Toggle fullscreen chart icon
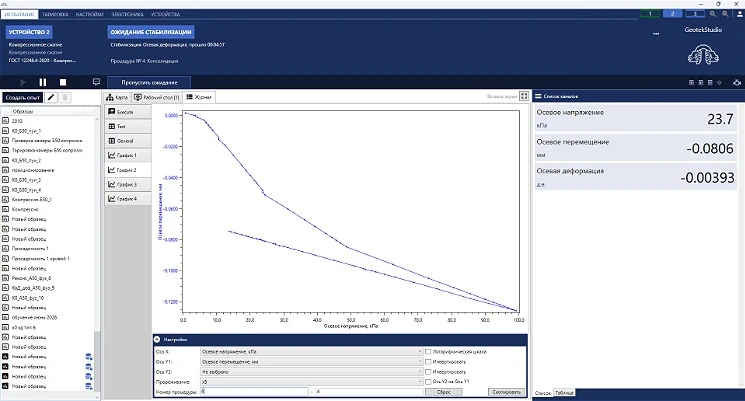This screenshot has height=401, width=745. coord(524,96)
